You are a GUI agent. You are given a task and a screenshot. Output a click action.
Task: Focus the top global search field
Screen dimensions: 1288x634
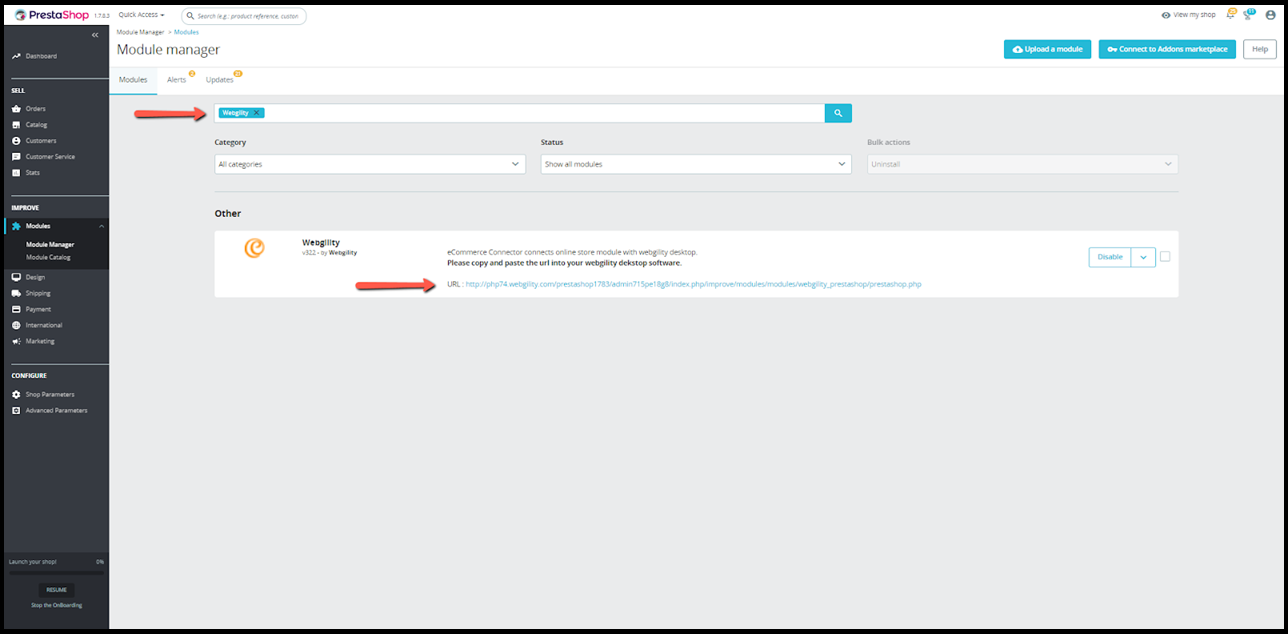point(244,16)
